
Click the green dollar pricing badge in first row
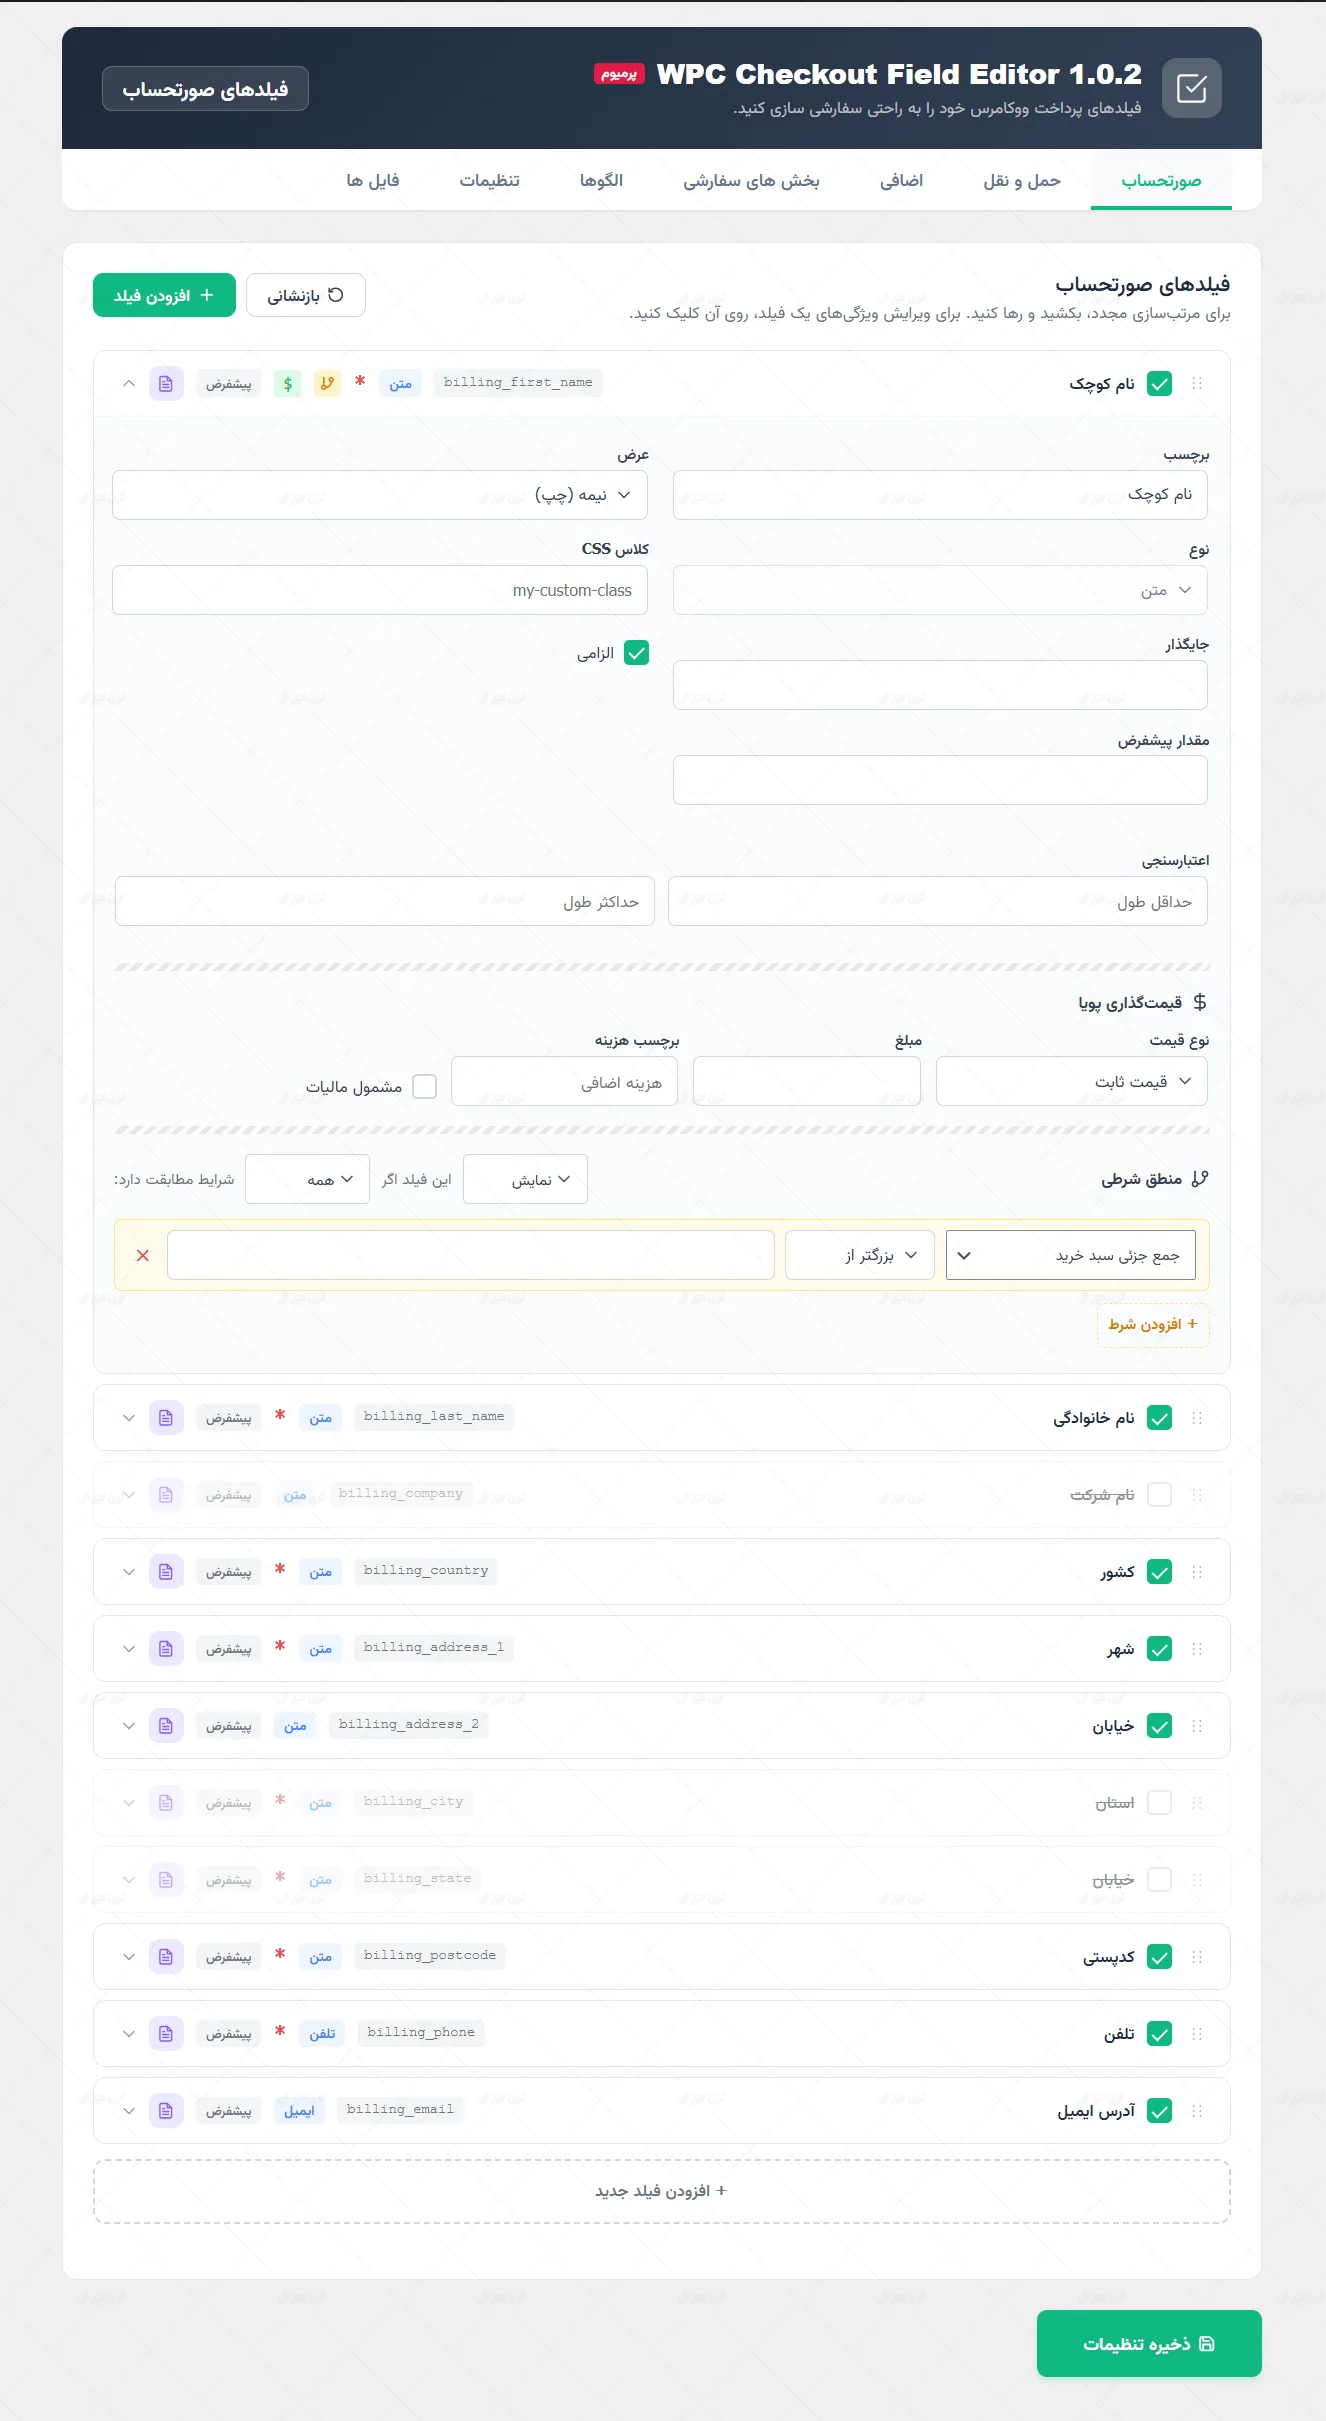tap(288, 383)
